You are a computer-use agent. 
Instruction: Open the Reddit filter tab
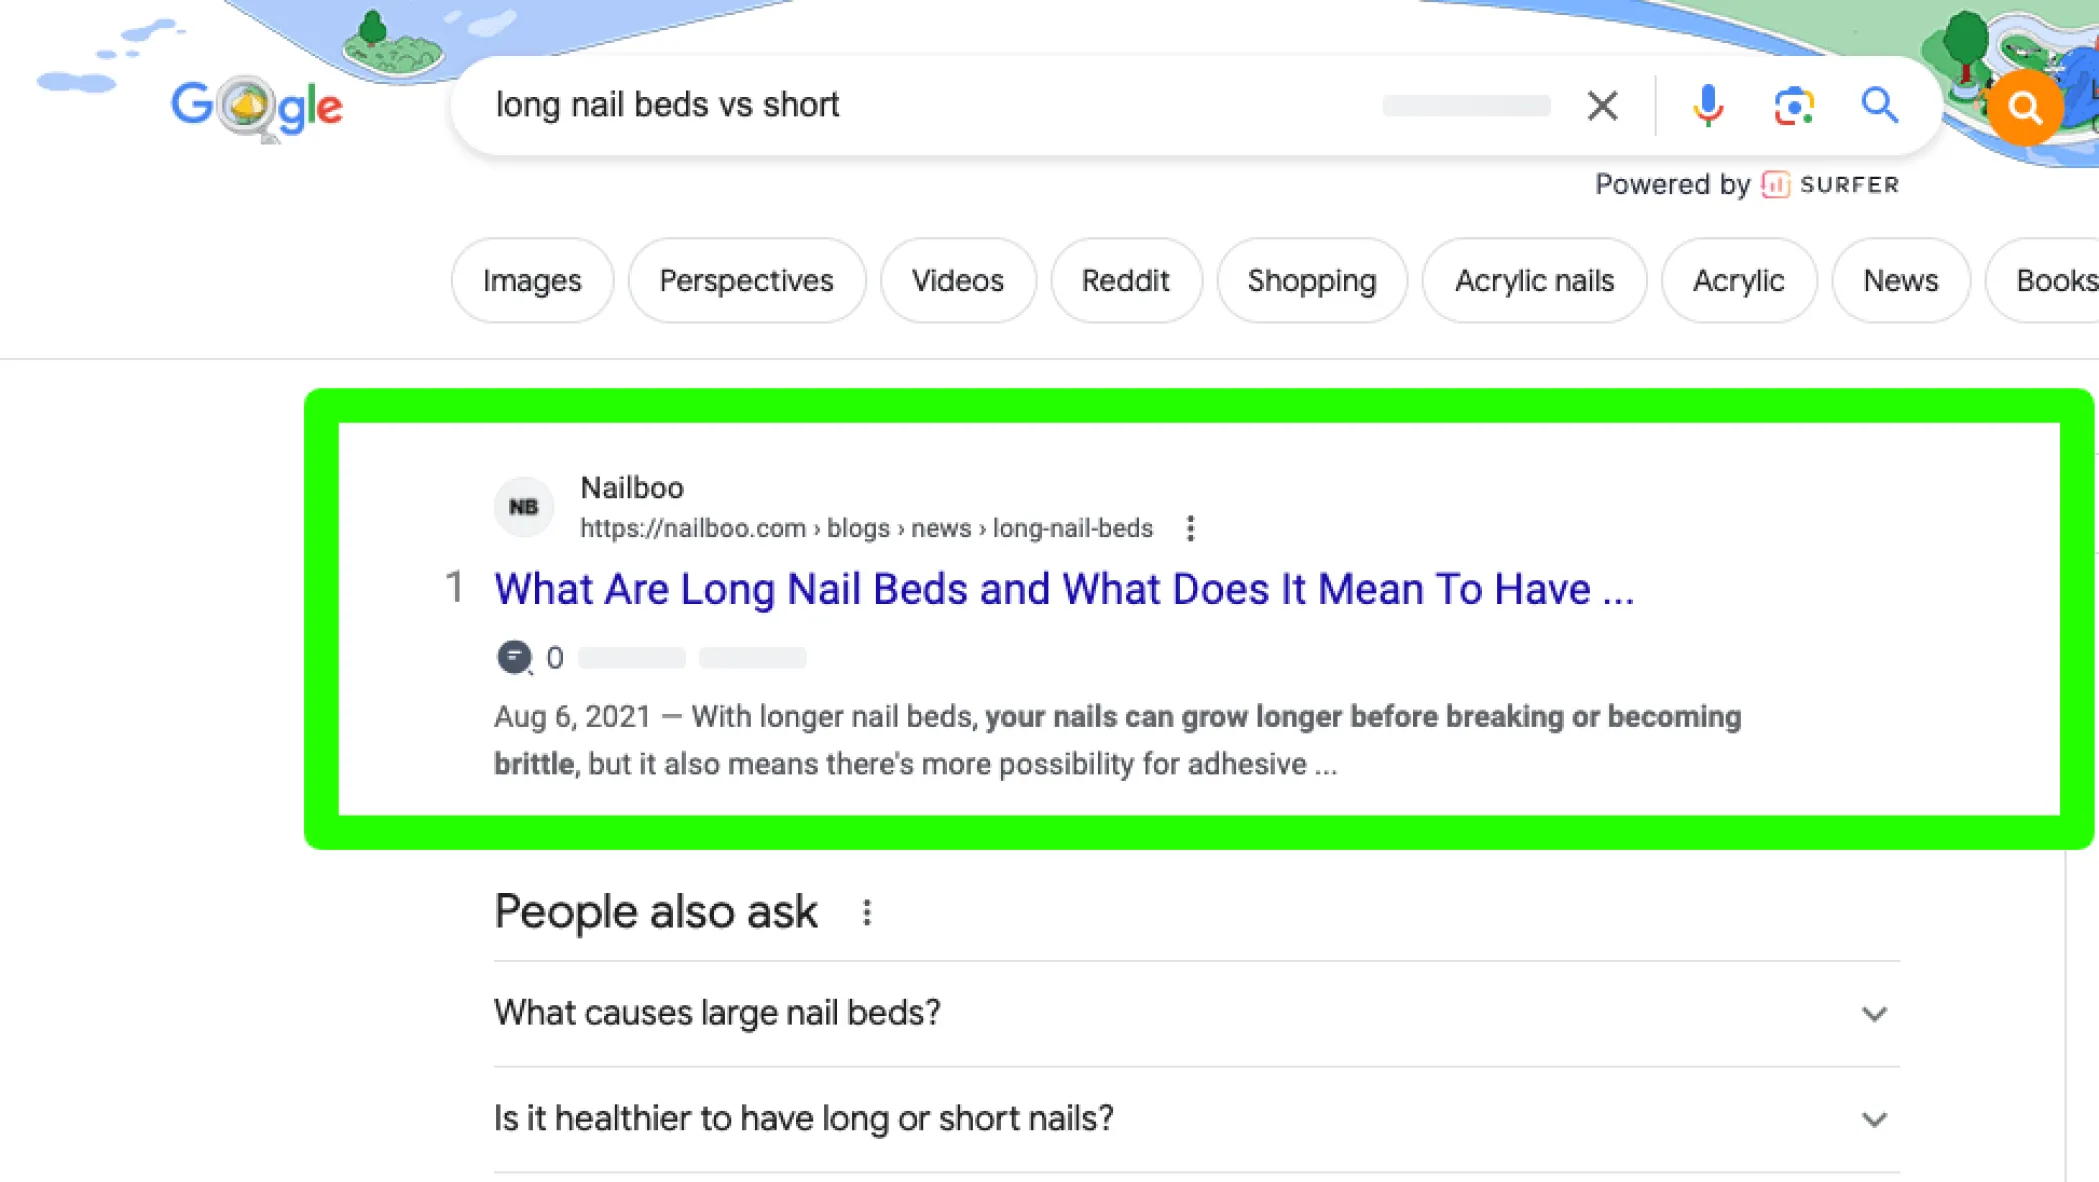point(1126,281)
